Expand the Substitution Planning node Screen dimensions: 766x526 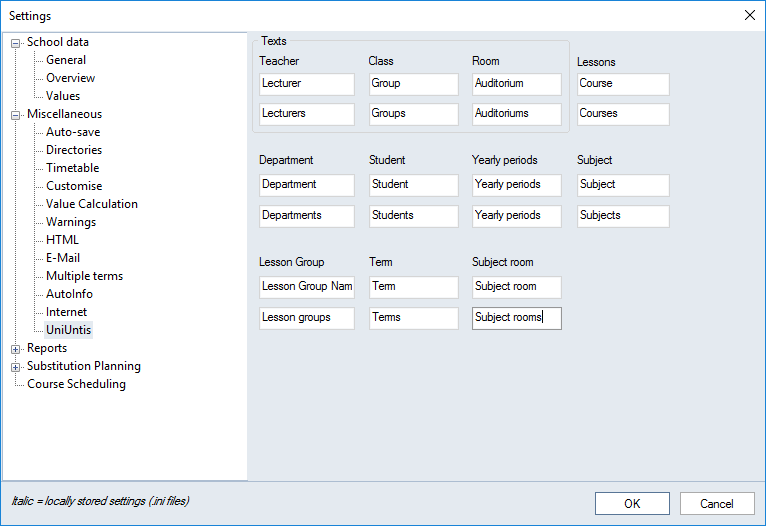pyautogui.click(x=16, y=367)
